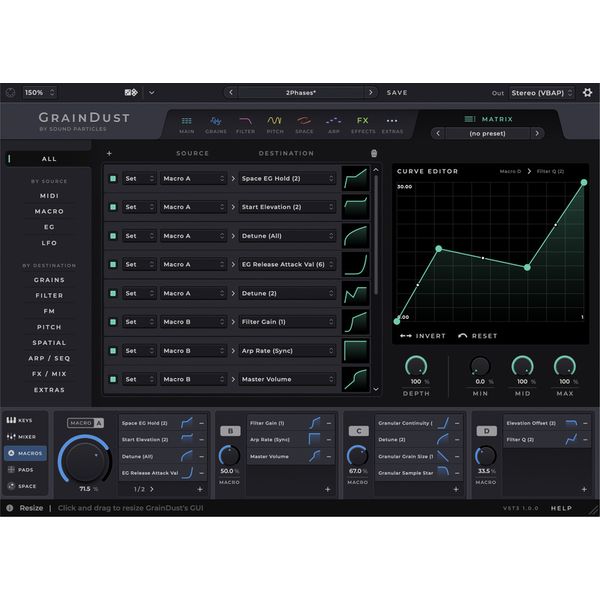Viewport: 600px width, 600px height.
Task: Open the Main section icon
Action: click(186, 121)
